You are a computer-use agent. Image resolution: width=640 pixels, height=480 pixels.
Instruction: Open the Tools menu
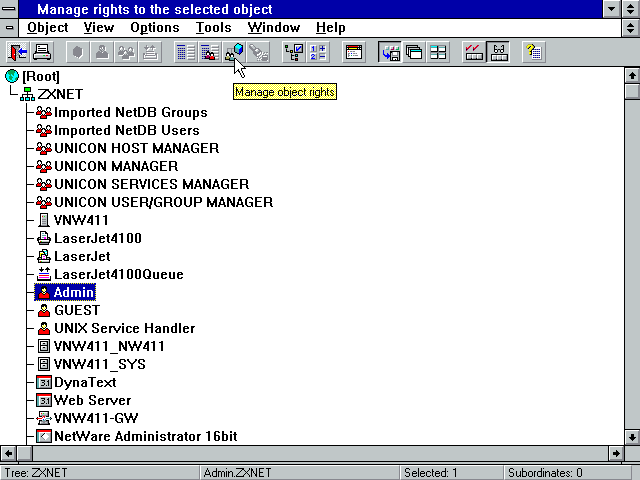tap(213, 28)
